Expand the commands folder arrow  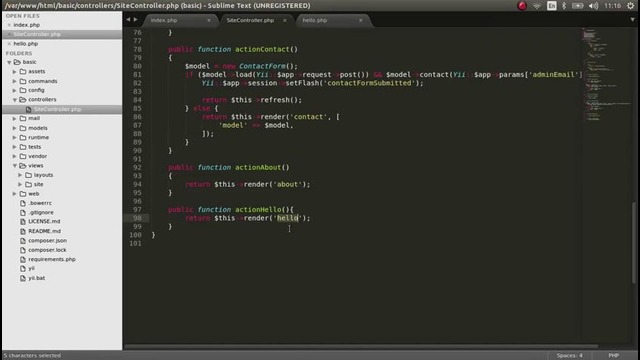[15, 81]
